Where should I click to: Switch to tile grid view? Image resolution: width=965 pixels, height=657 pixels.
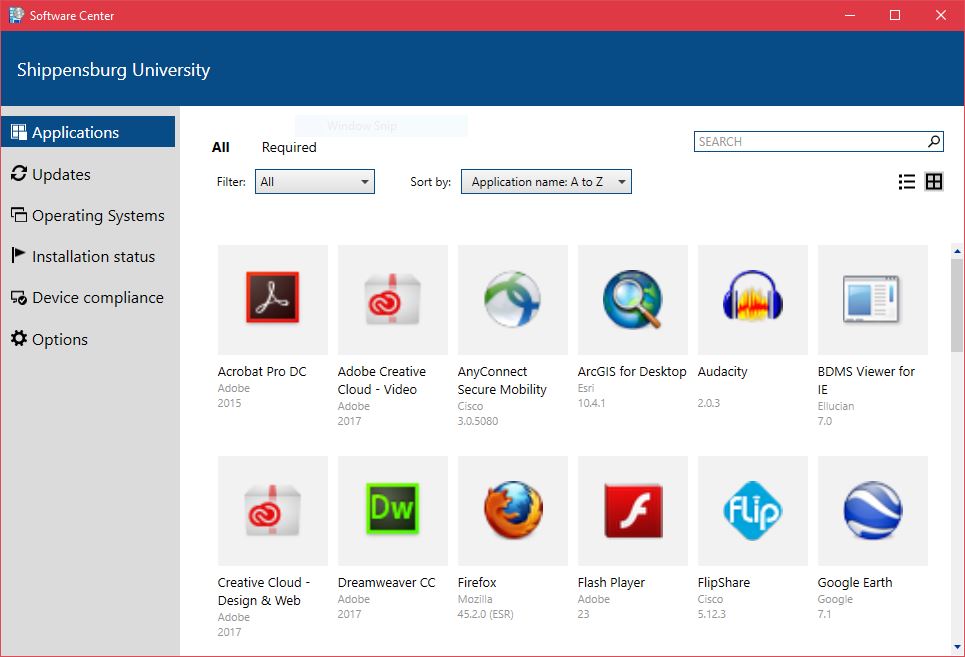[934, 182]
